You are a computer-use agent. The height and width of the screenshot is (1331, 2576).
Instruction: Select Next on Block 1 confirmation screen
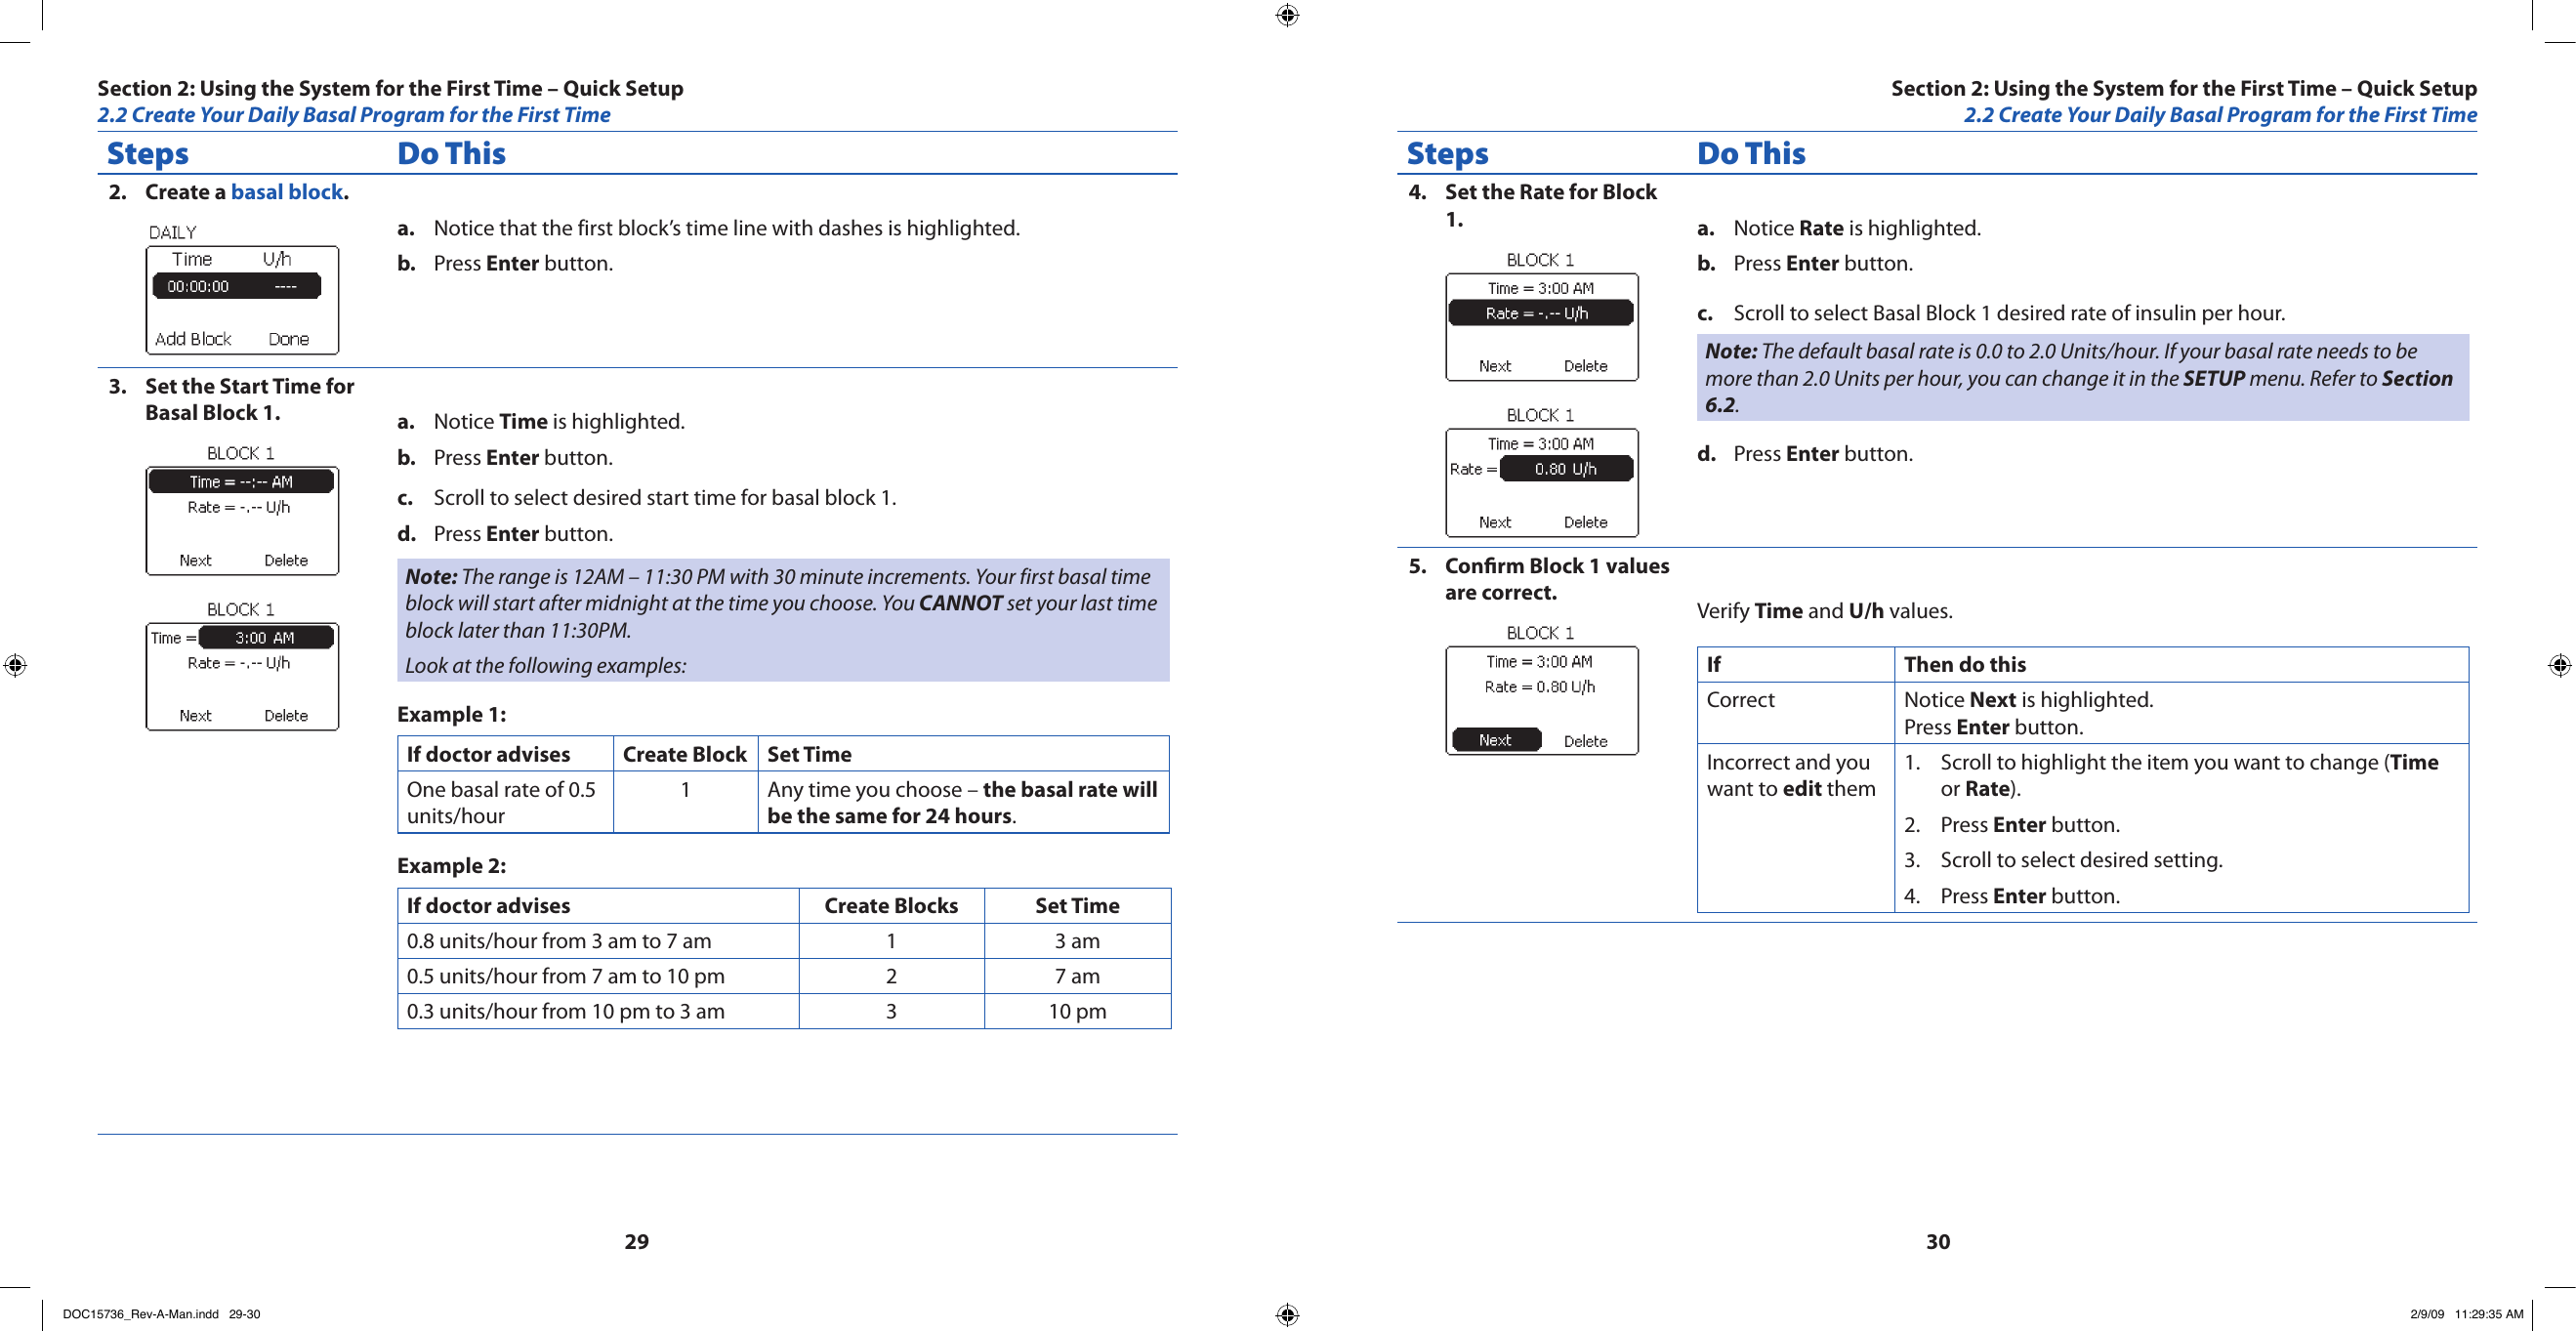1492,737
